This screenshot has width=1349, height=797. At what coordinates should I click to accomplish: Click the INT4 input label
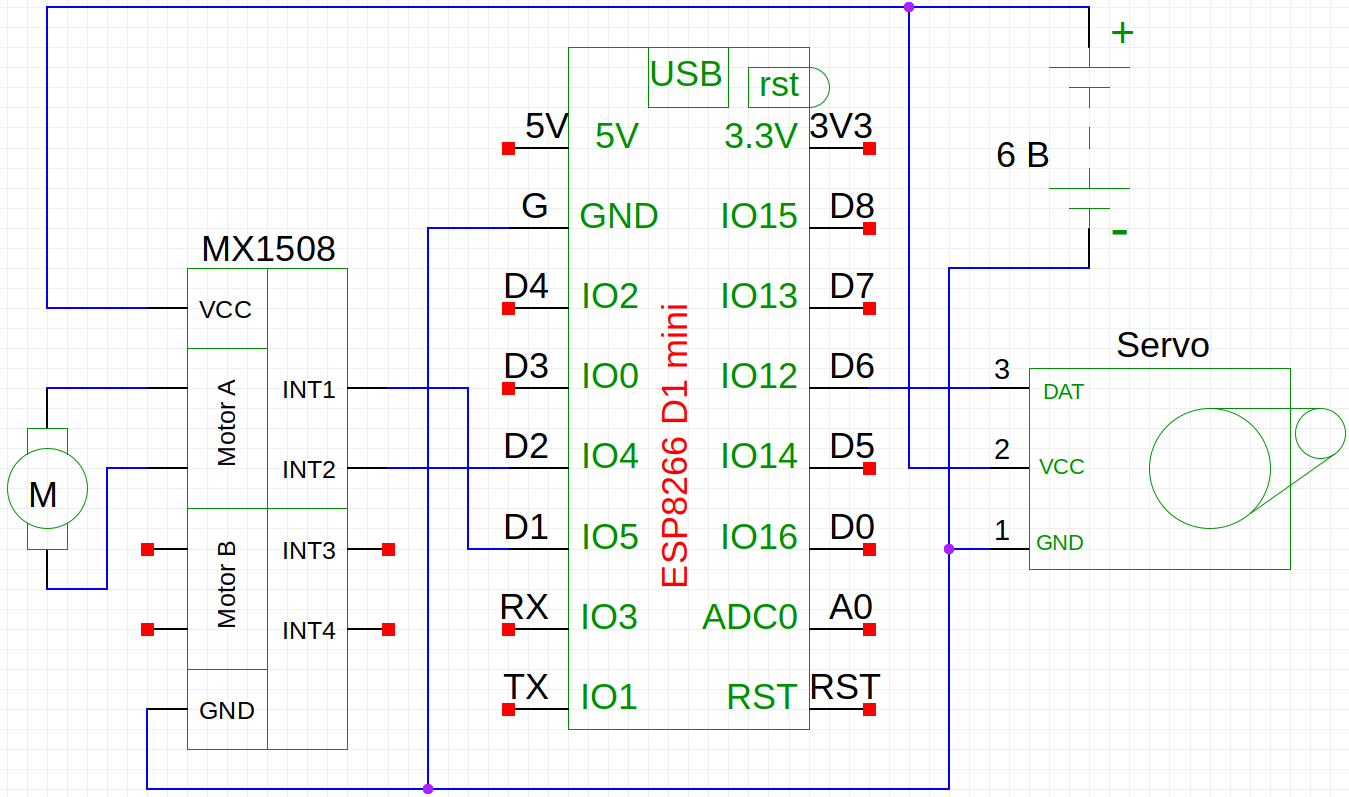(309, 631)
